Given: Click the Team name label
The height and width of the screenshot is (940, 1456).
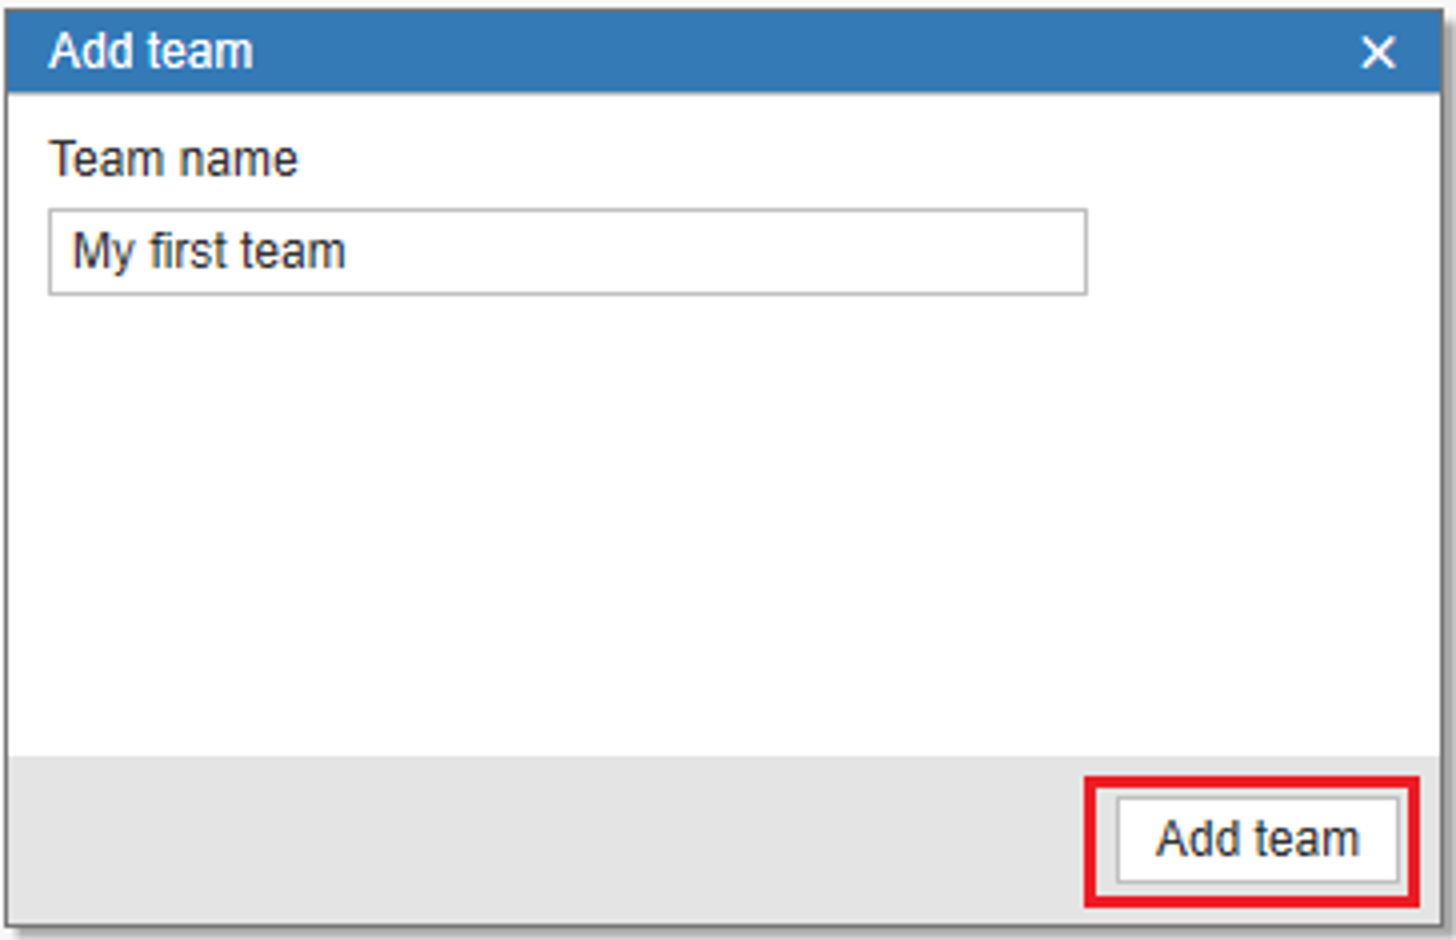Looking at the screenshot, I should click(x=174, y=159).
